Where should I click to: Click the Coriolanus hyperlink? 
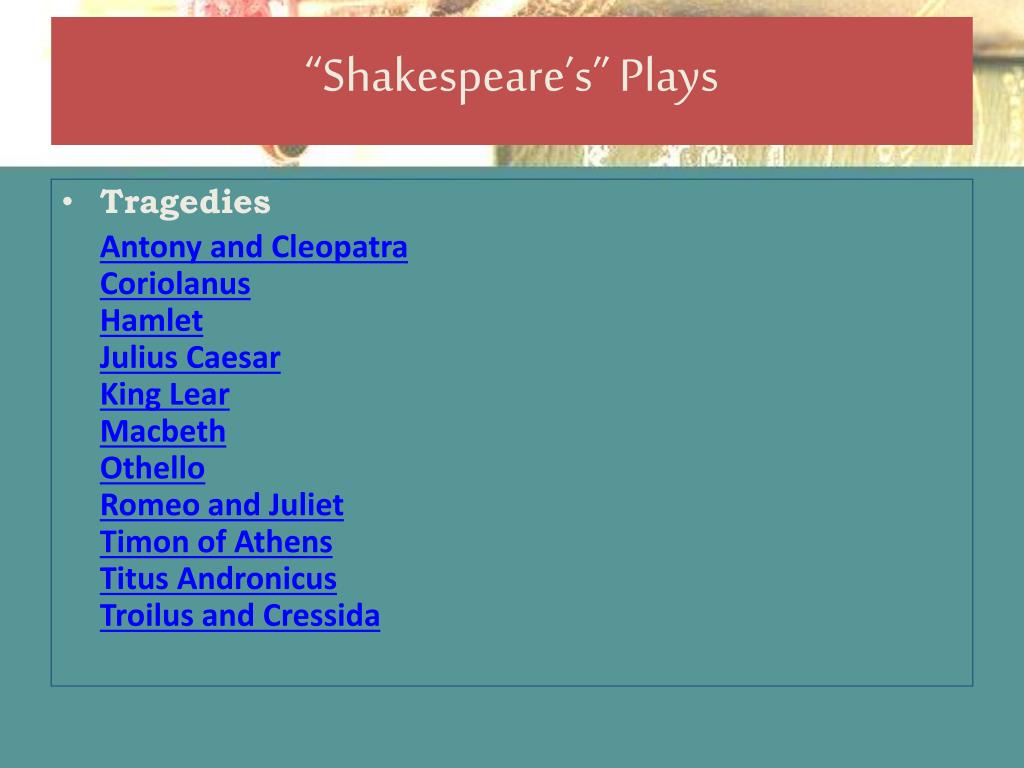pos(175,284)
